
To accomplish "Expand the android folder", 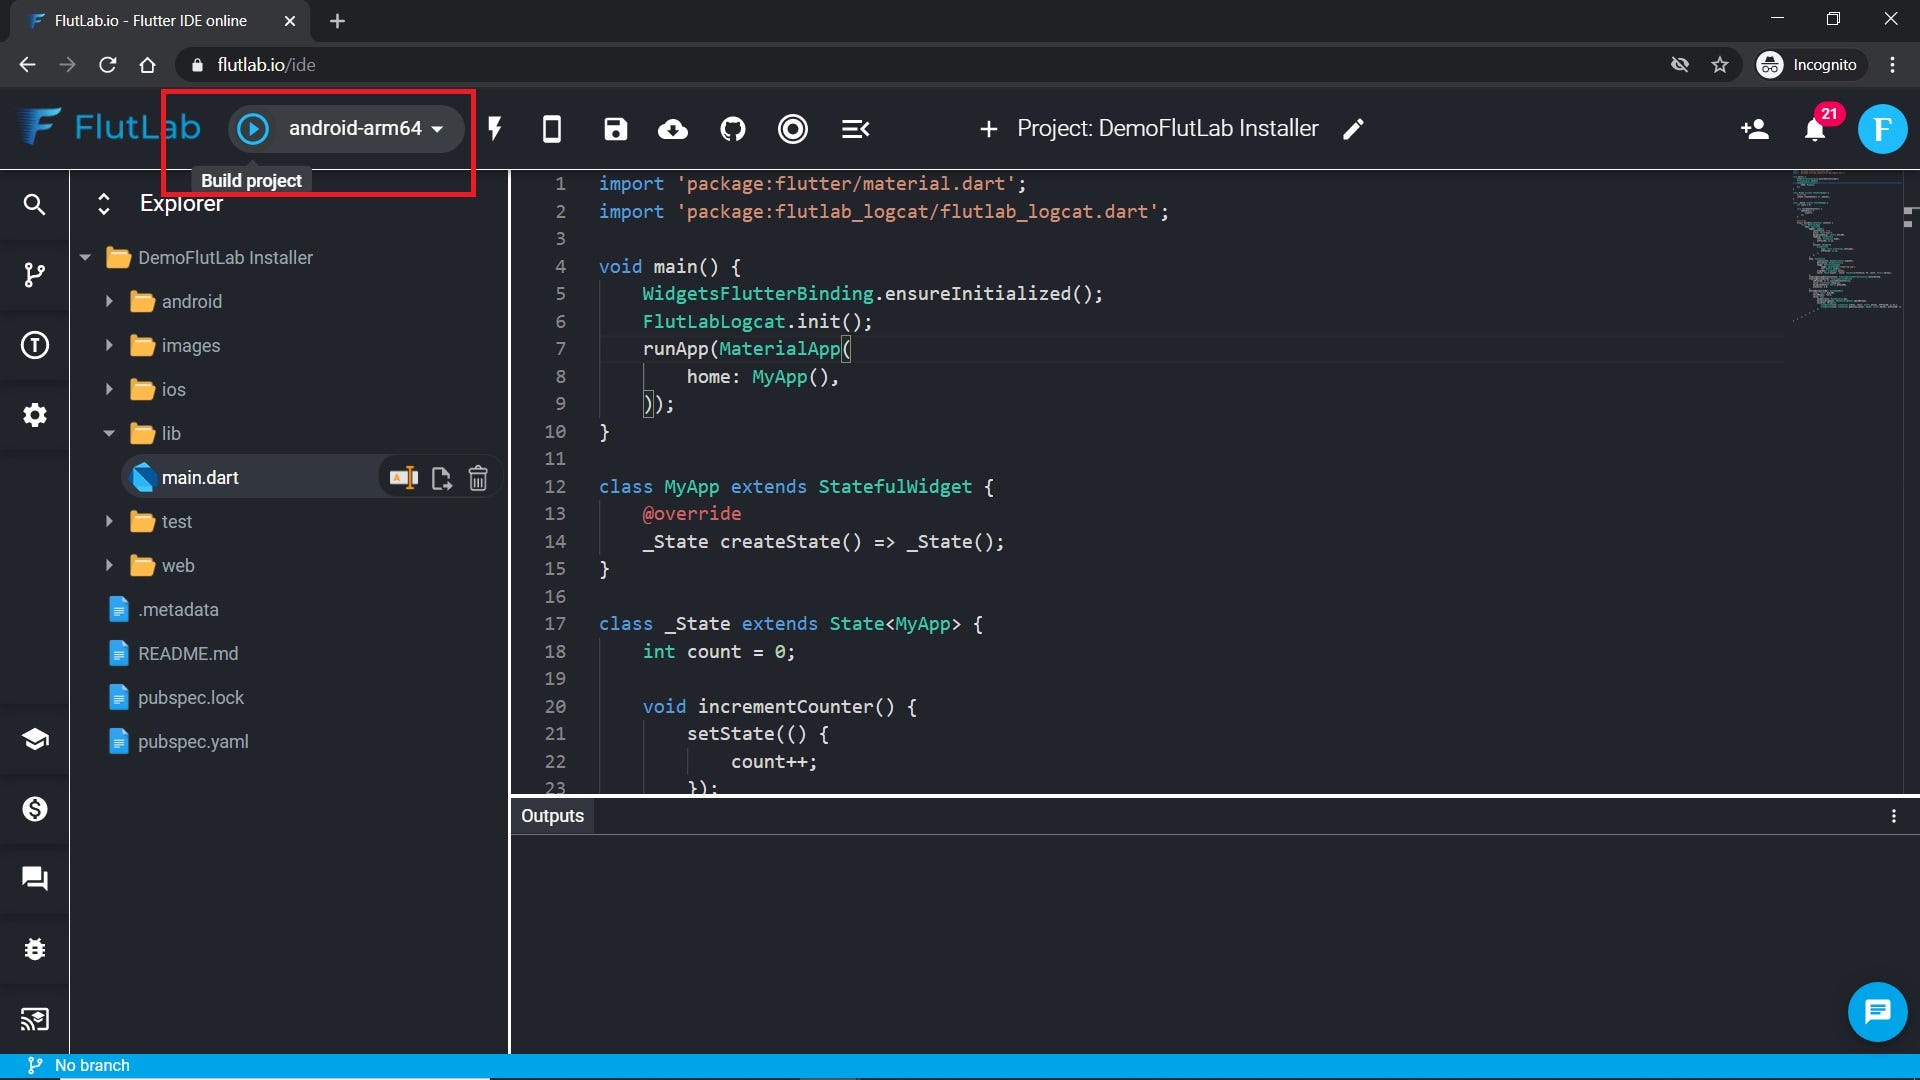I will [x=109, y=302].
